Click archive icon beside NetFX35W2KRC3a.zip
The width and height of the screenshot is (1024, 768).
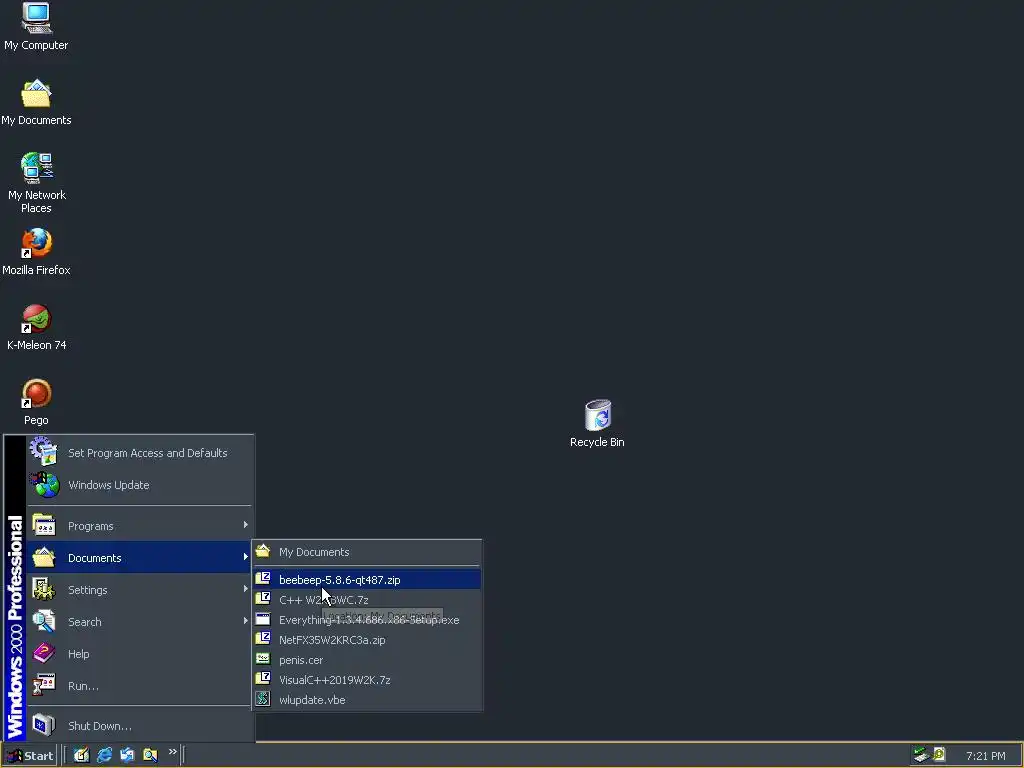[263, 638]
